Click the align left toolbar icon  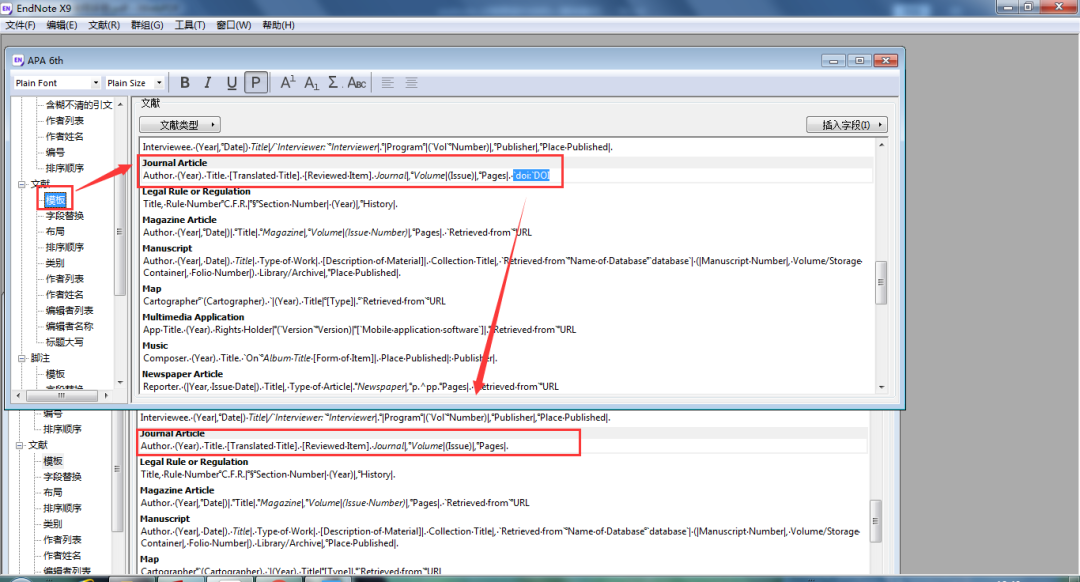click(388, 83)
